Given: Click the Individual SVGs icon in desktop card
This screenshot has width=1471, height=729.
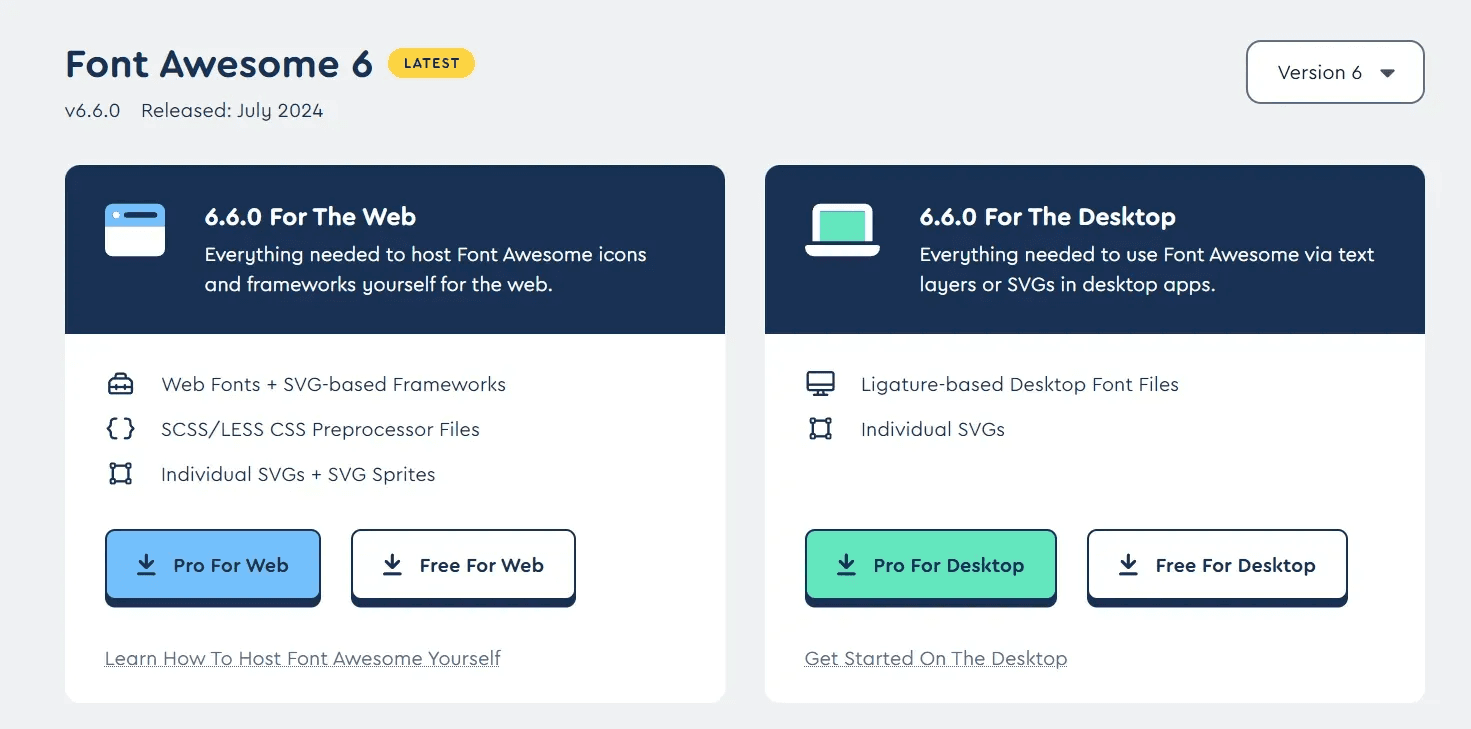Looking at the screenshot, I should pyautogui.click(x=820, y=428).
